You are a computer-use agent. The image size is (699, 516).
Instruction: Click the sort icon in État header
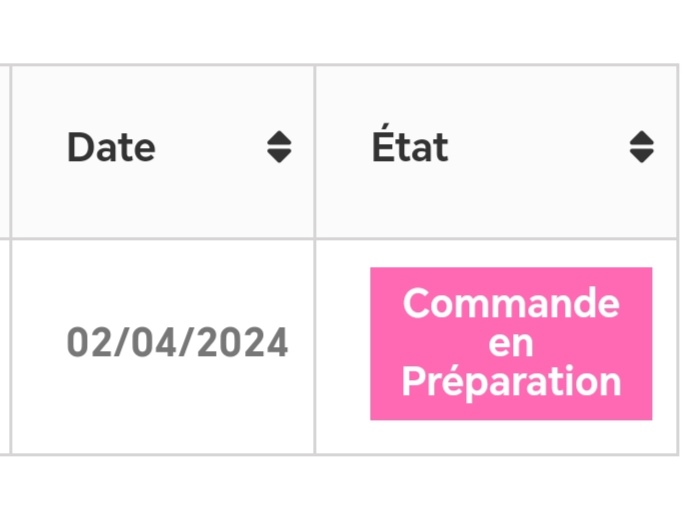(x=641, y=147)
